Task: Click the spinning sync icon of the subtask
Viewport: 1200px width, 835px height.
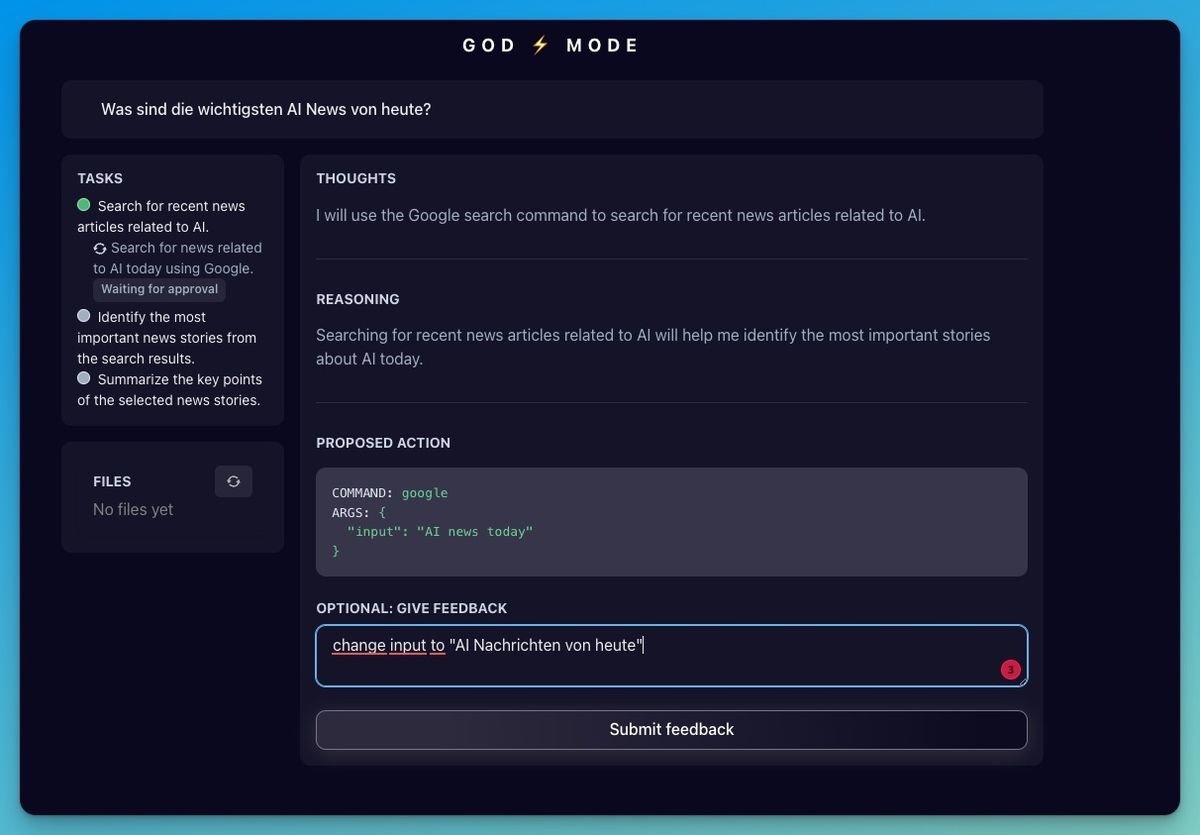Action: (100, 248)
